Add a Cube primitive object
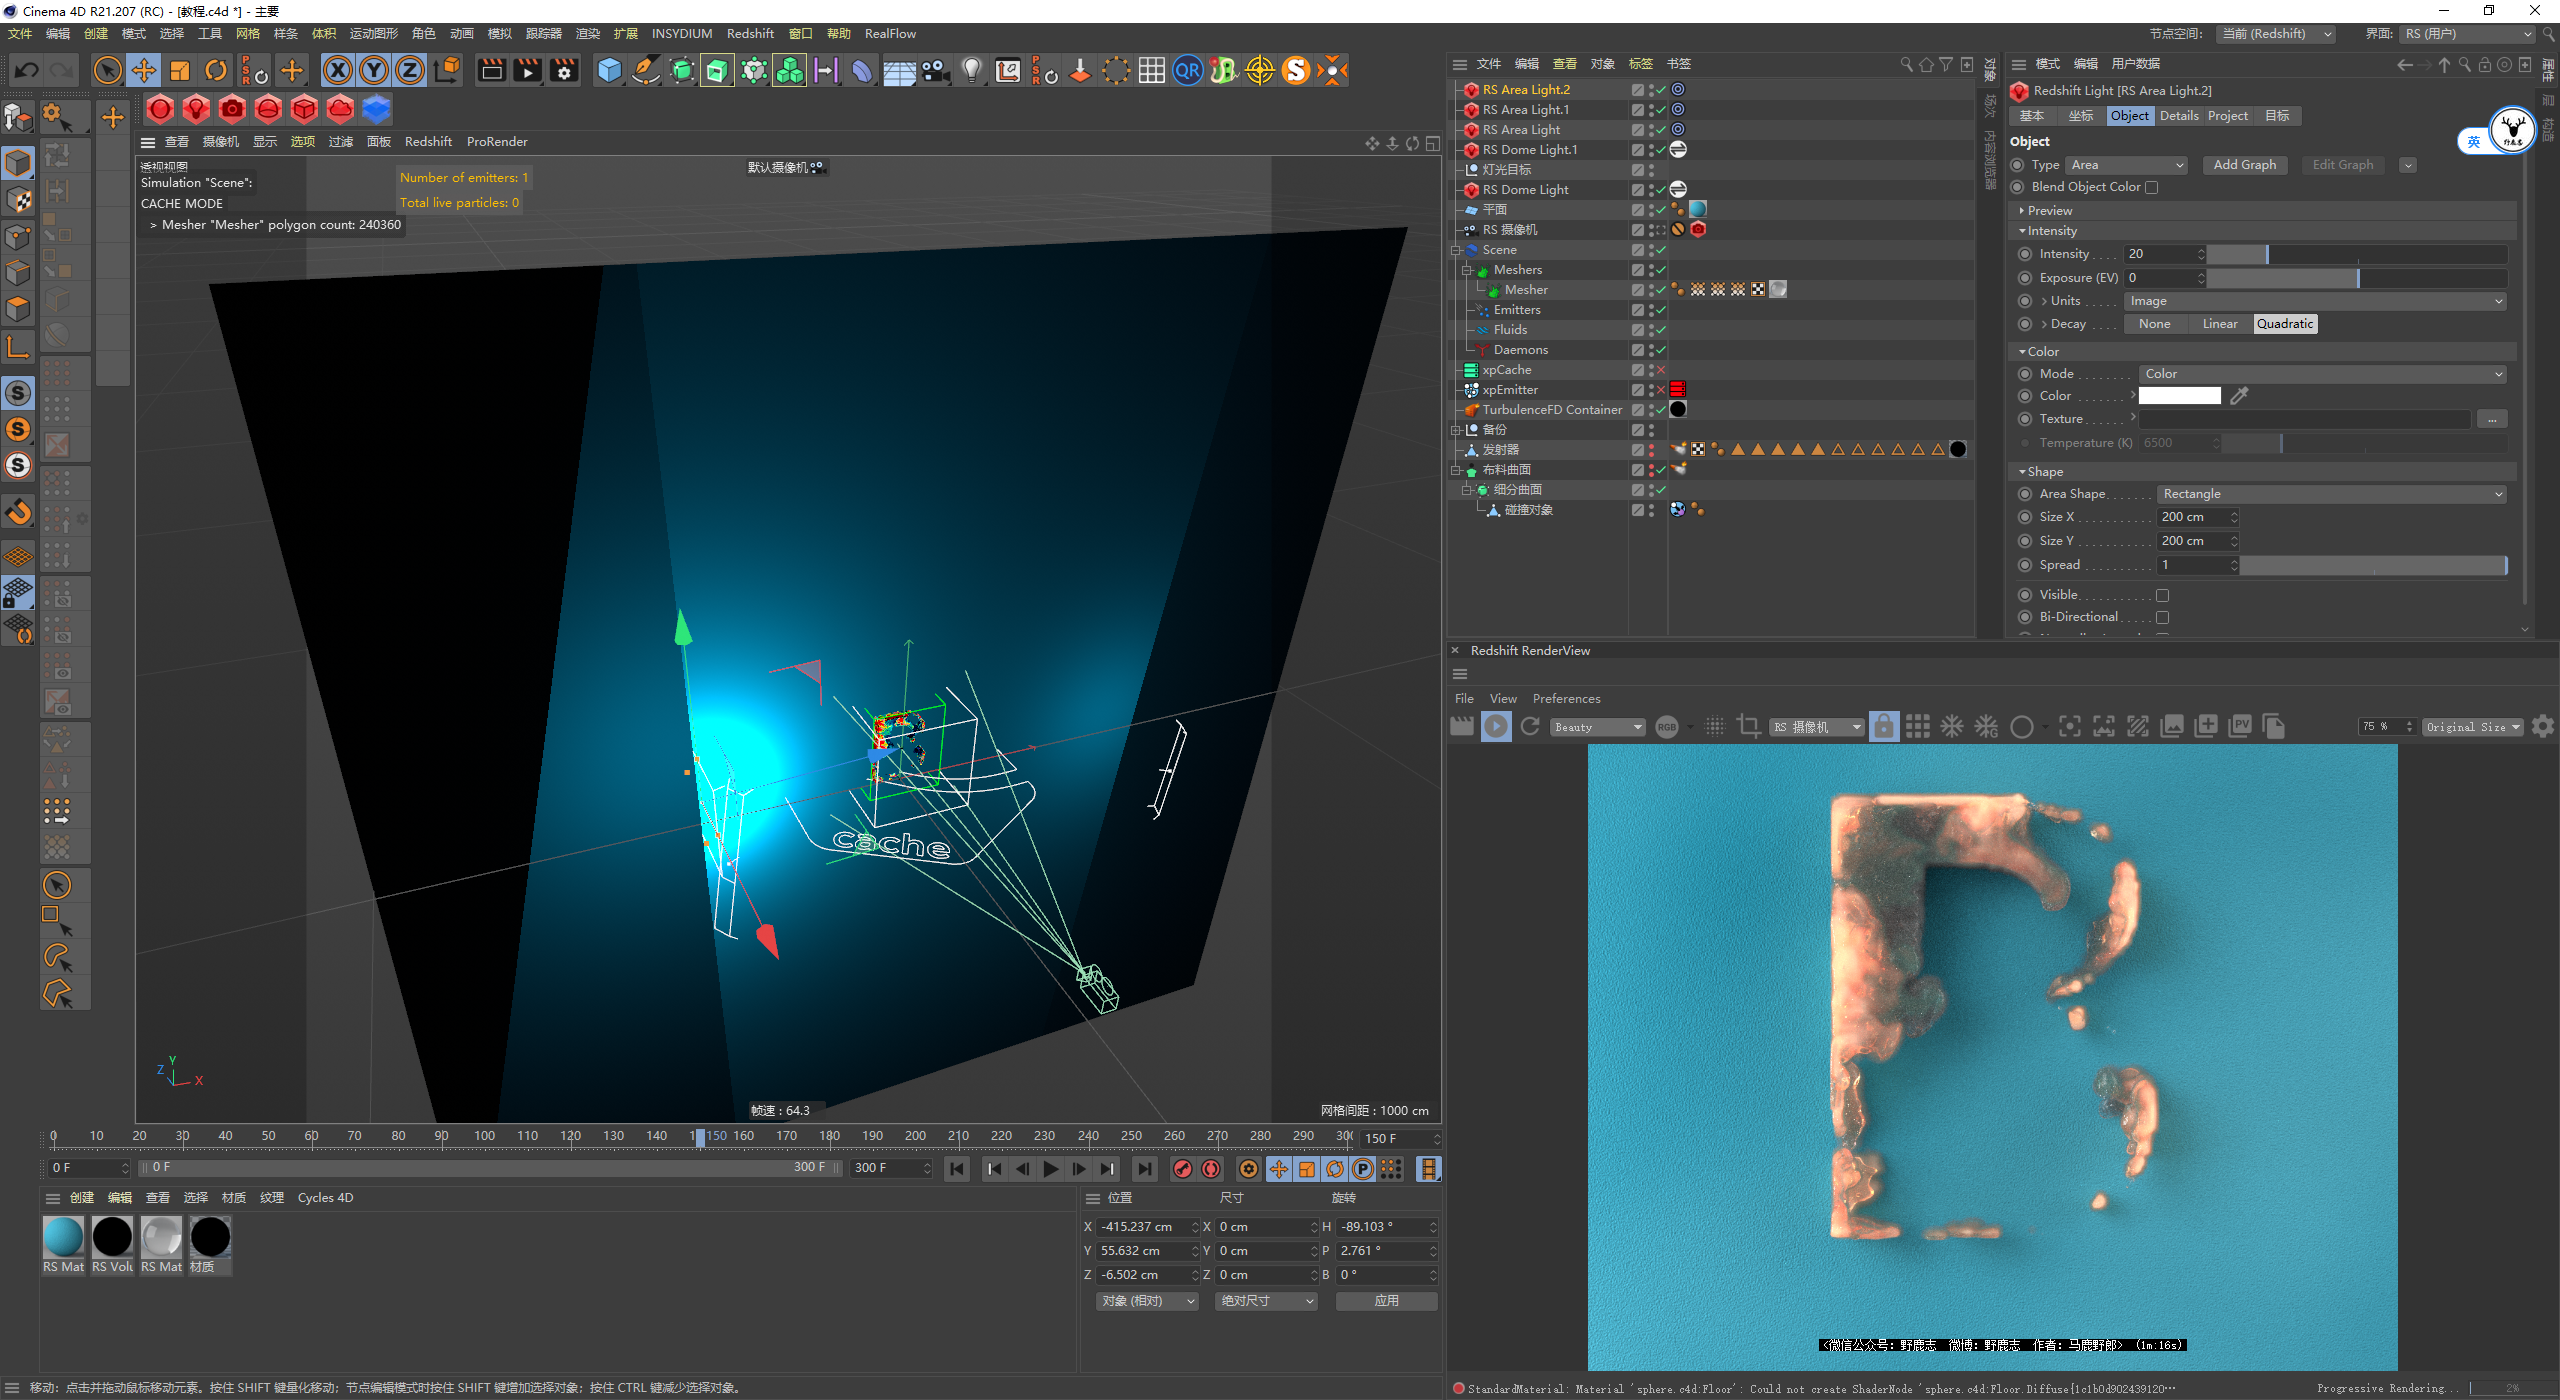This screenshot has height=1400, width=2560. click(609, 70)
